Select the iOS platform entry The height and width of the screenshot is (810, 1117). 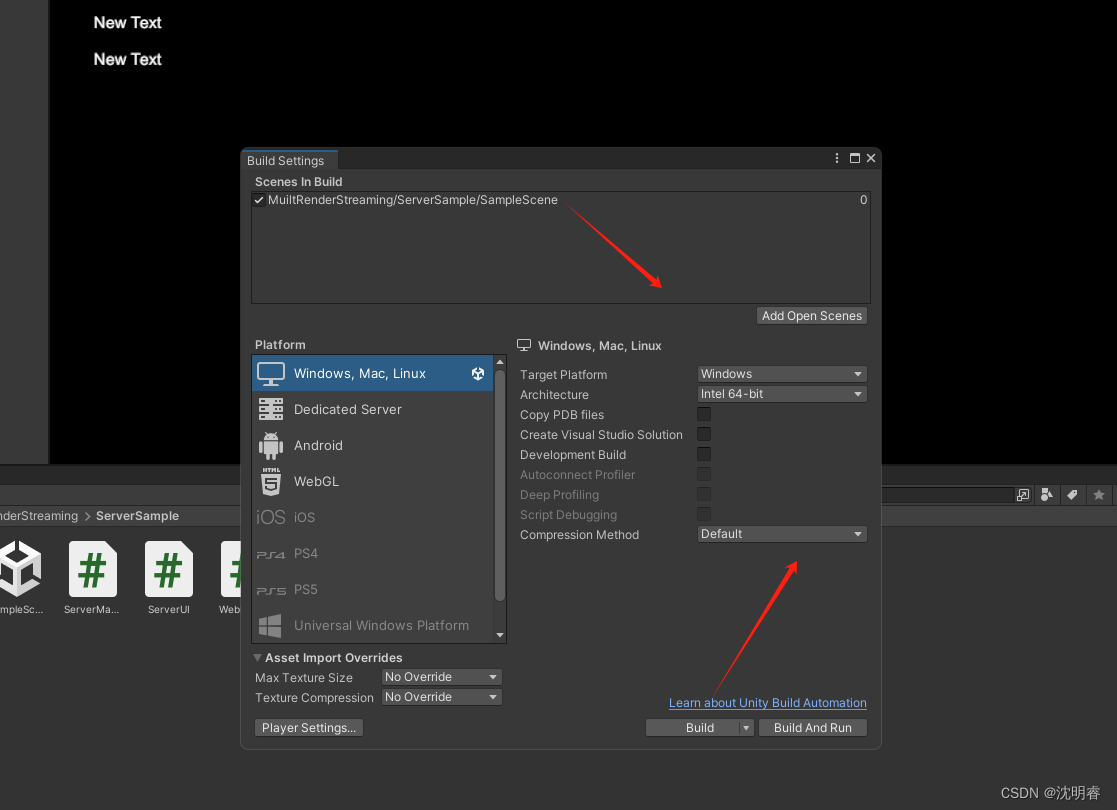click(373, 517)
